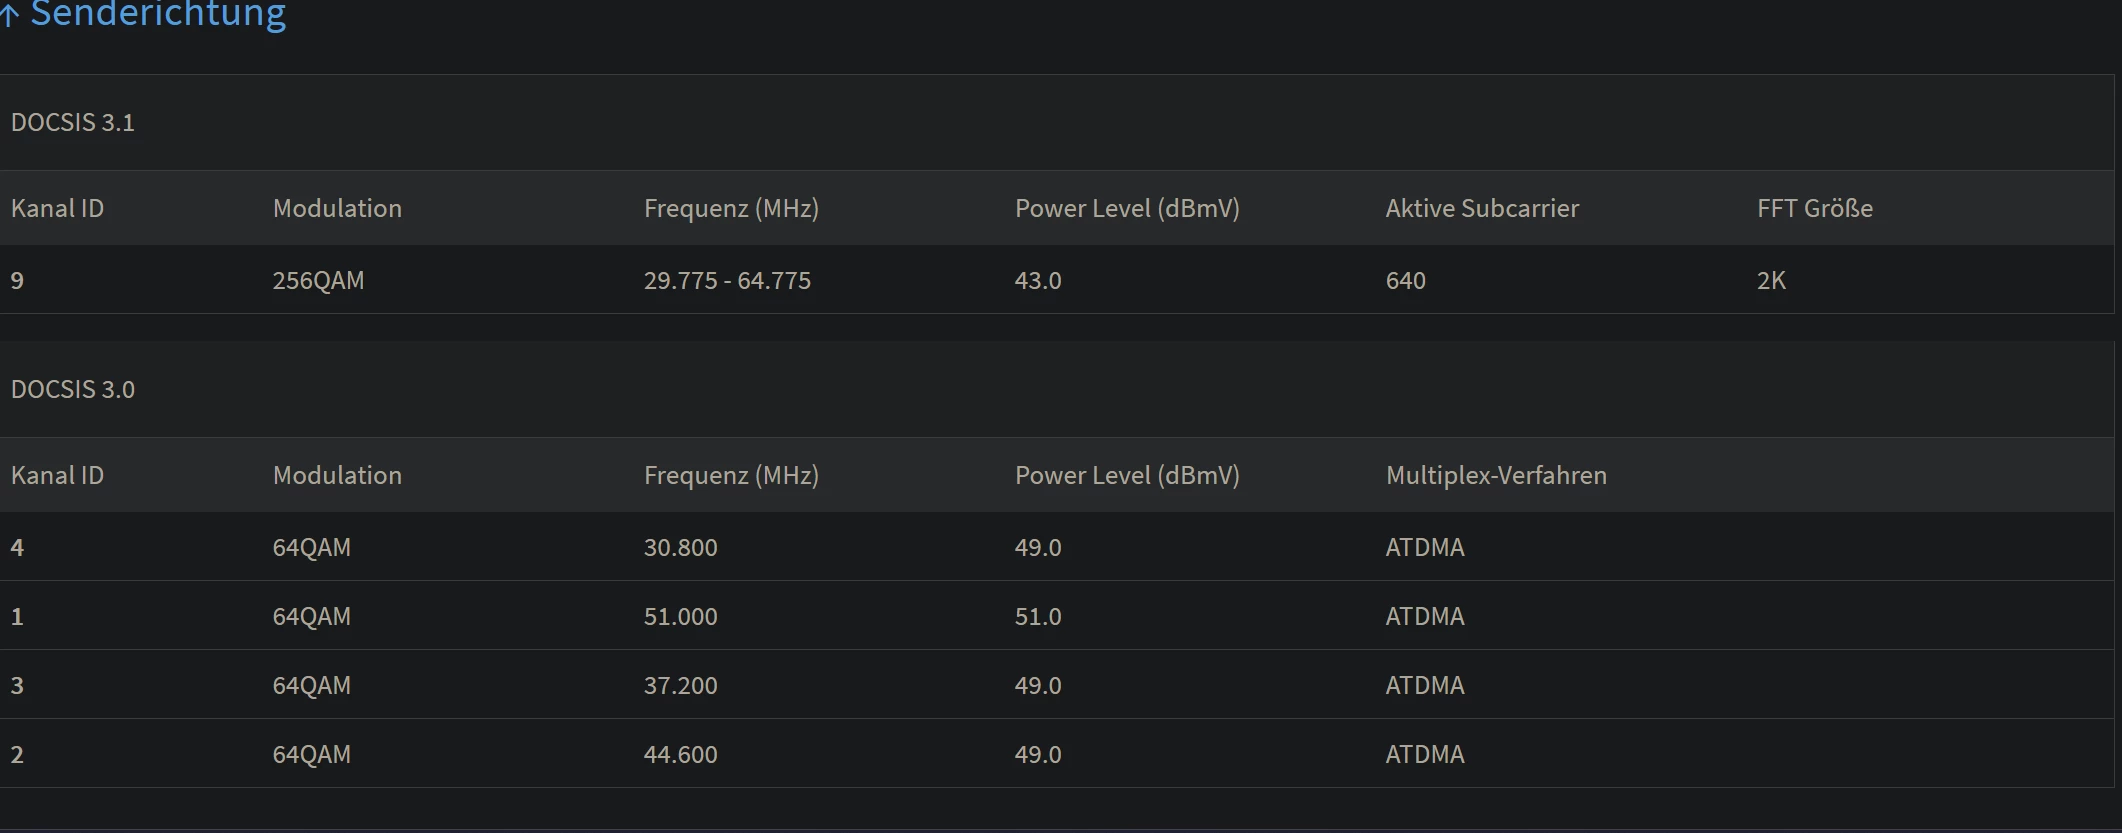Click the 51.000 frequency cell

pyautogui.click(x=680, y=616)
